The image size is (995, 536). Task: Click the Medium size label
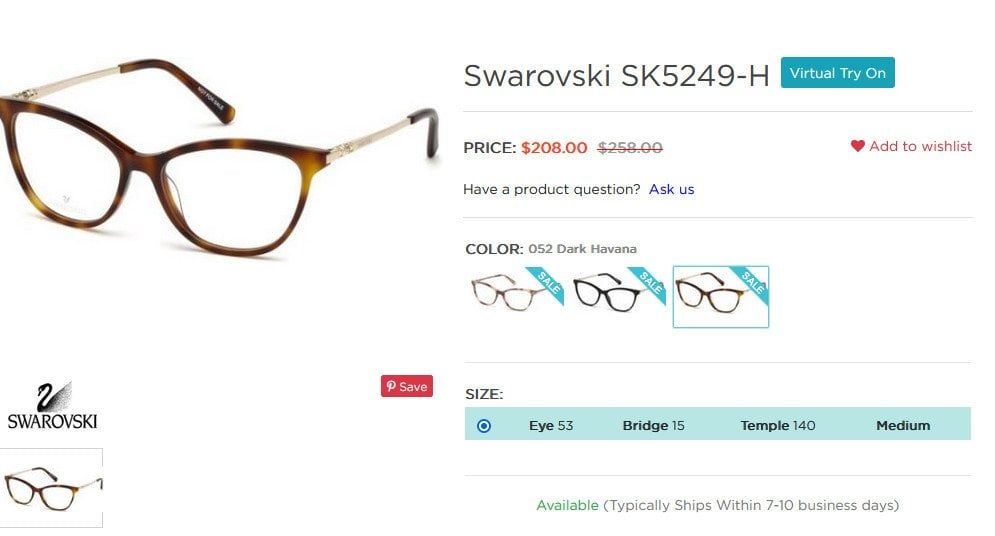[903, 426]
